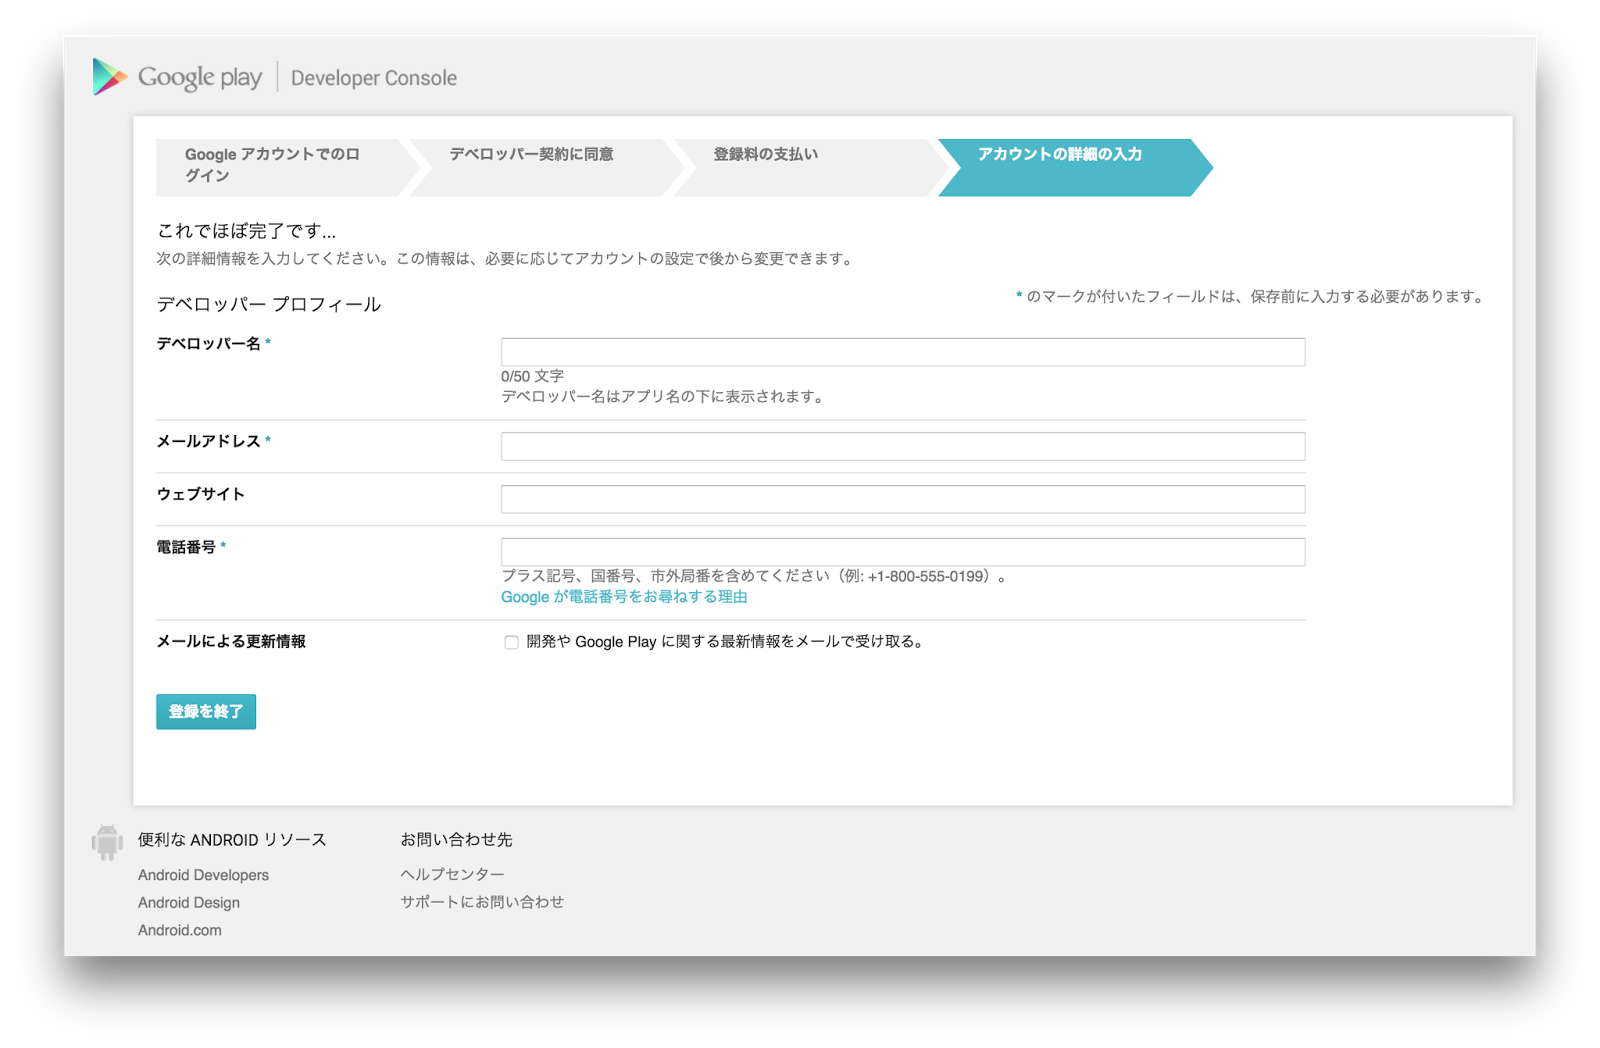Screen dimensions: 1600x1048
Task: Open the Android.com link
Action: pos(181,929)
